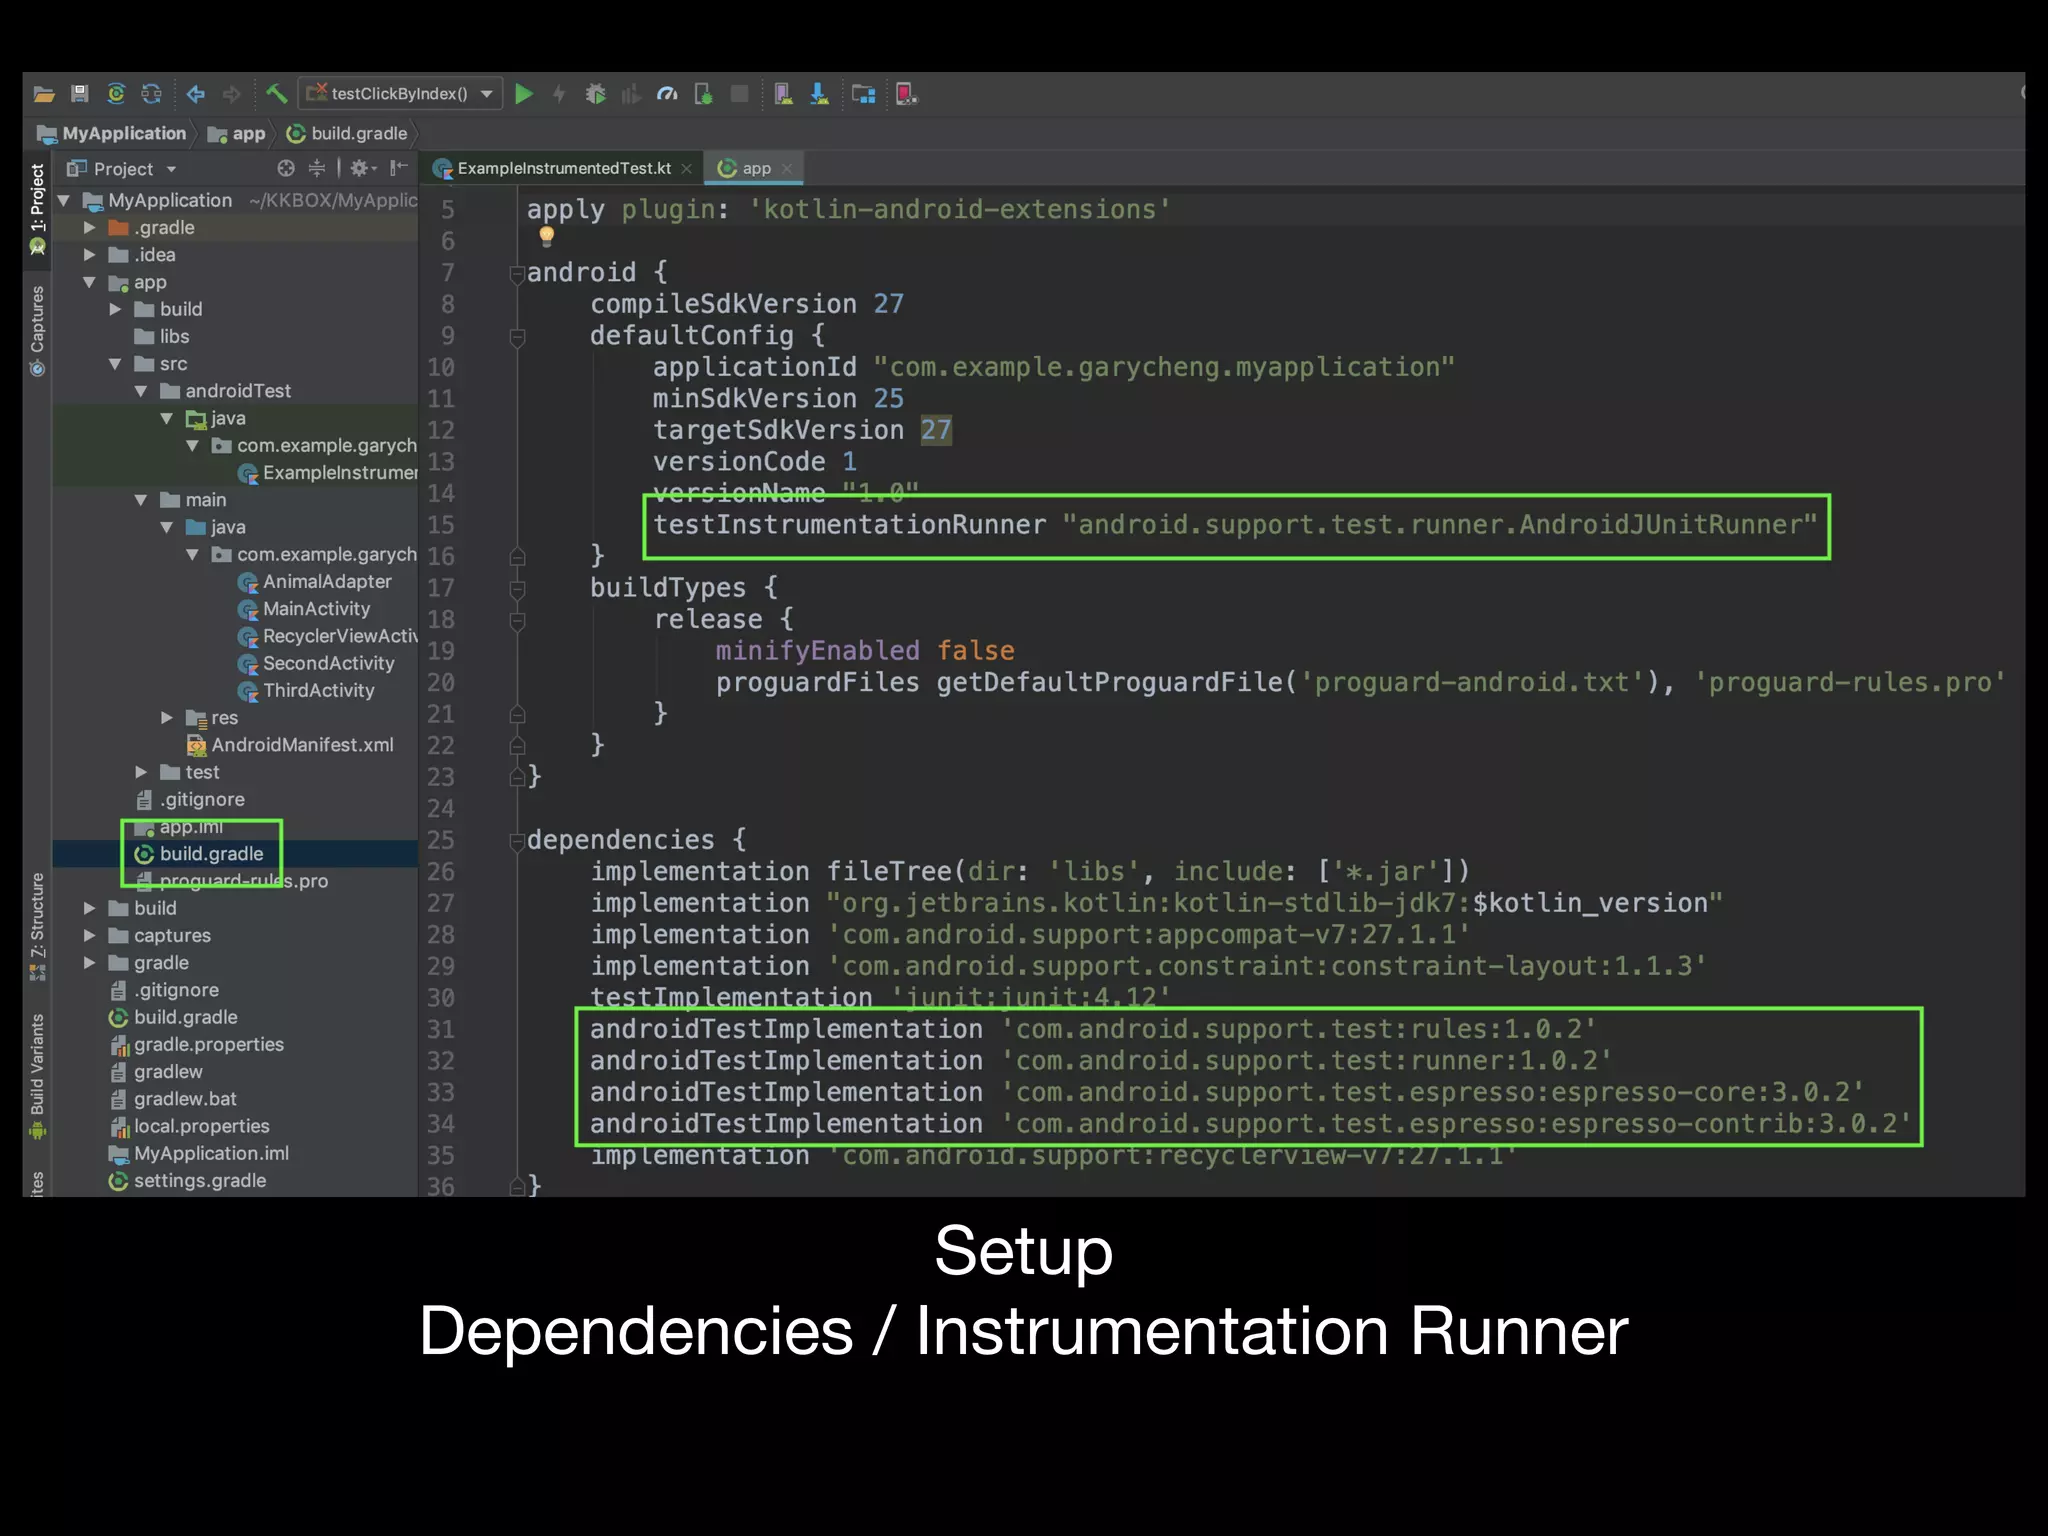The width and height of the screenshot is (2048, 1536).
Task: Click the Make Project hammer icon
Action: [276, 94]
